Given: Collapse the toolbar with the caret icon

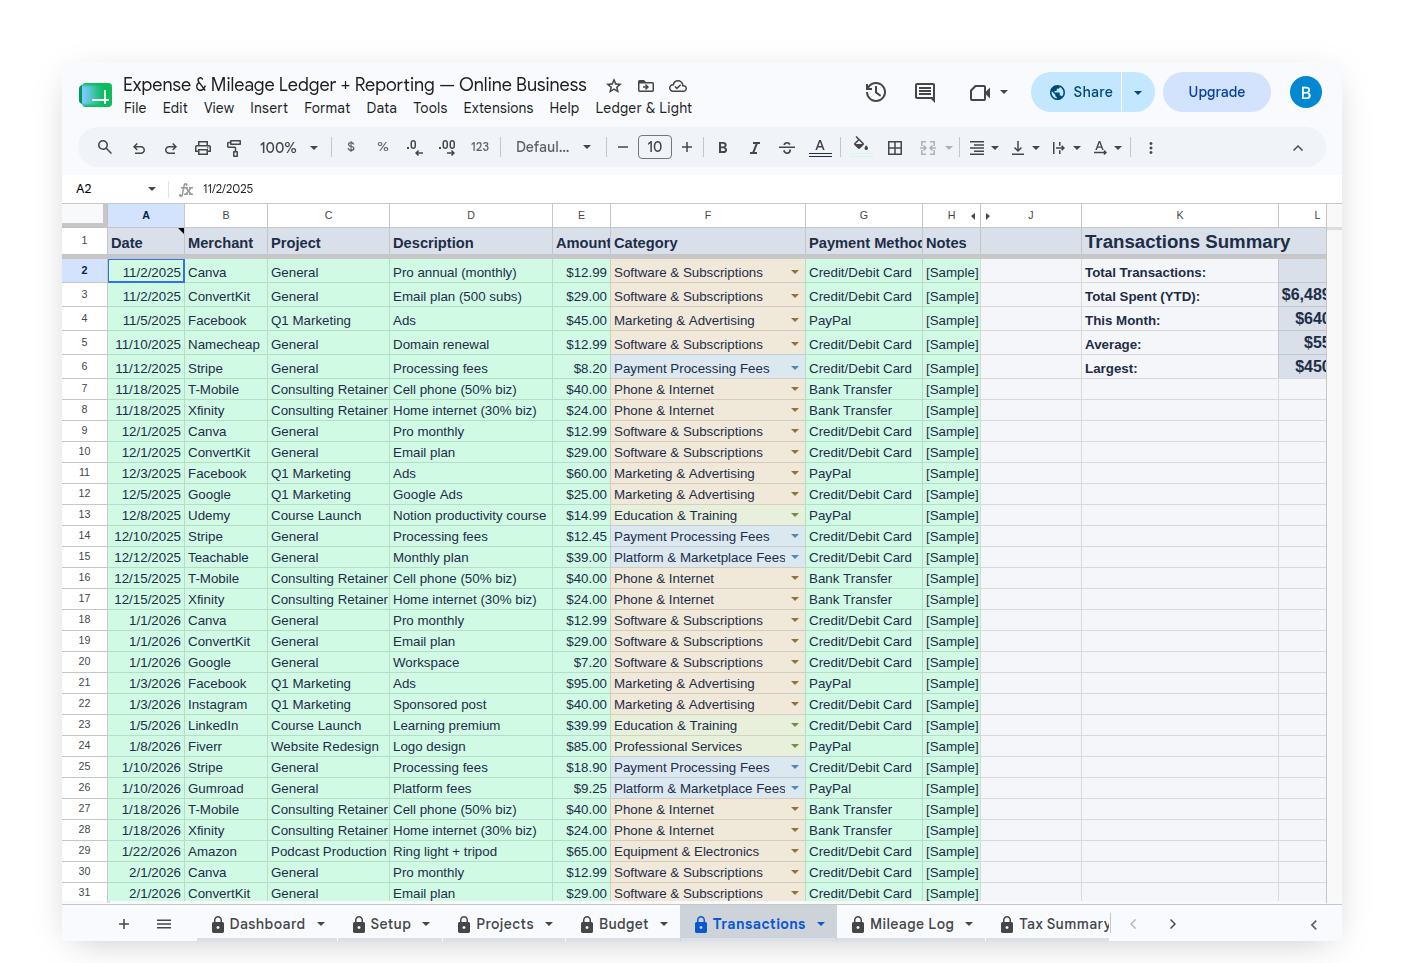Looking at the screenshot, I should click(x=1298, y=148).
